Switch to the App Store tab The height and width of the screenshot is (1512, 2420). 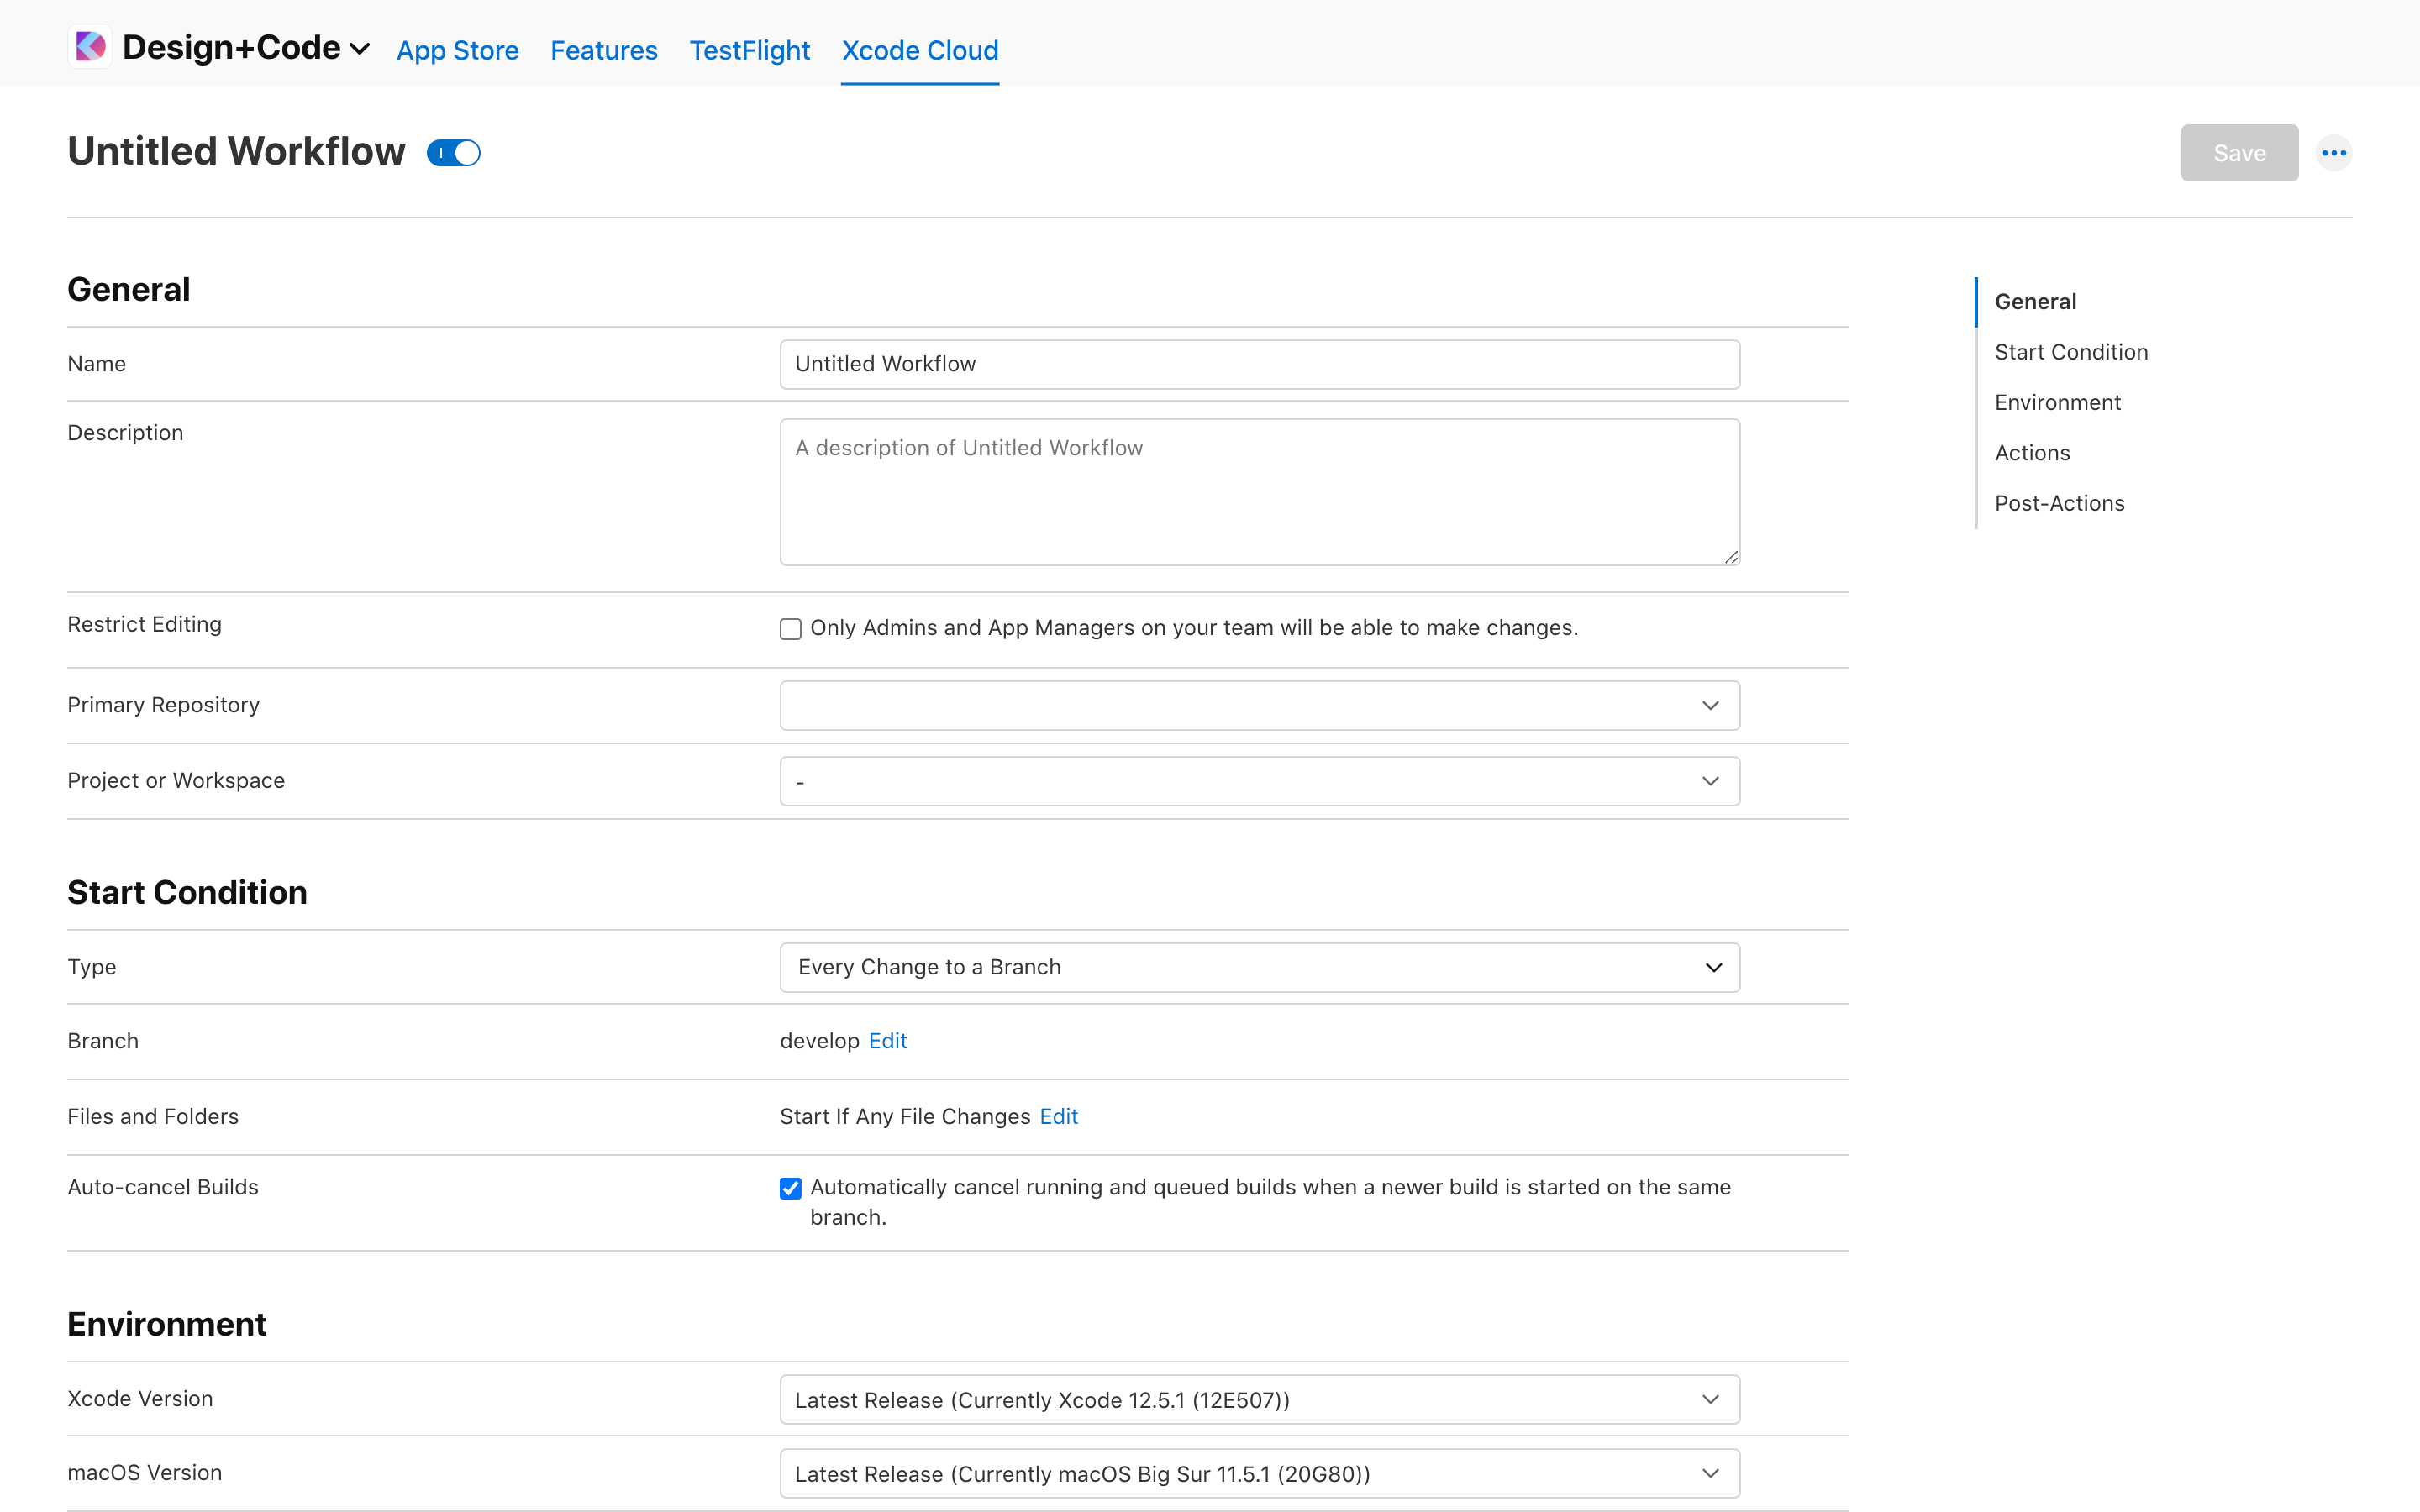[x=457, y=50]
